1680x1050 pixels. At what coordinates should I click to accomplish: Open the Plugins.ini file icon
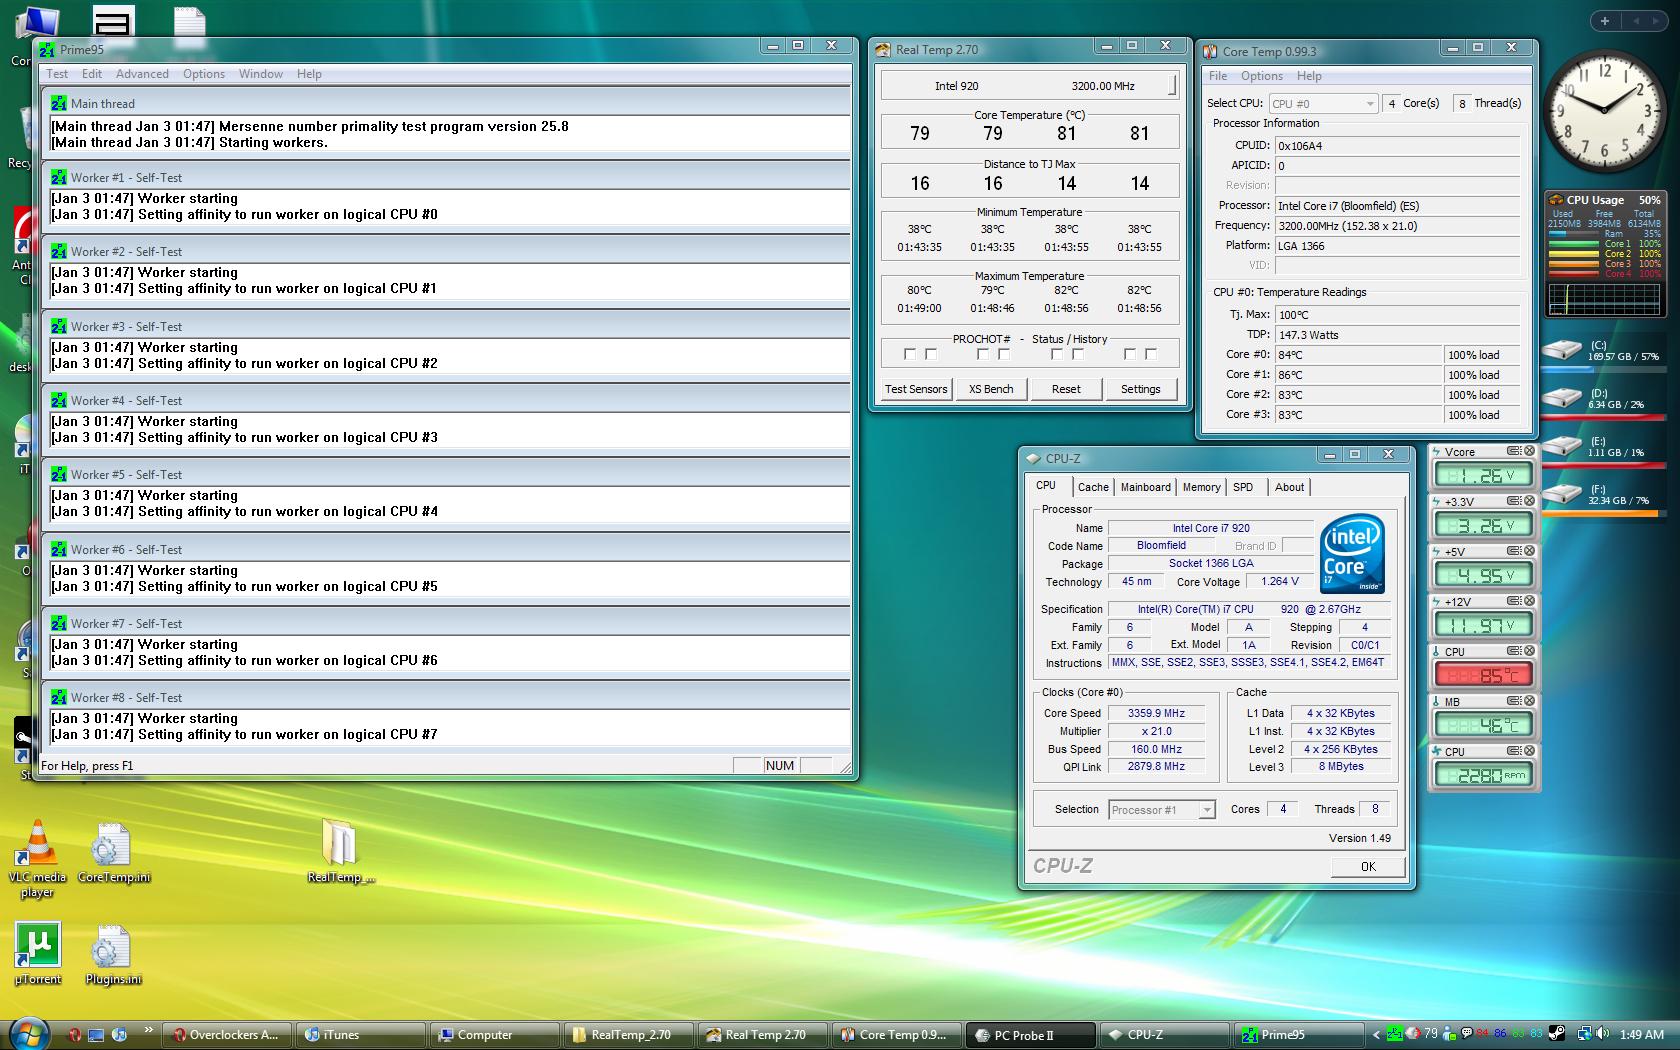click(x=112, y=955)
